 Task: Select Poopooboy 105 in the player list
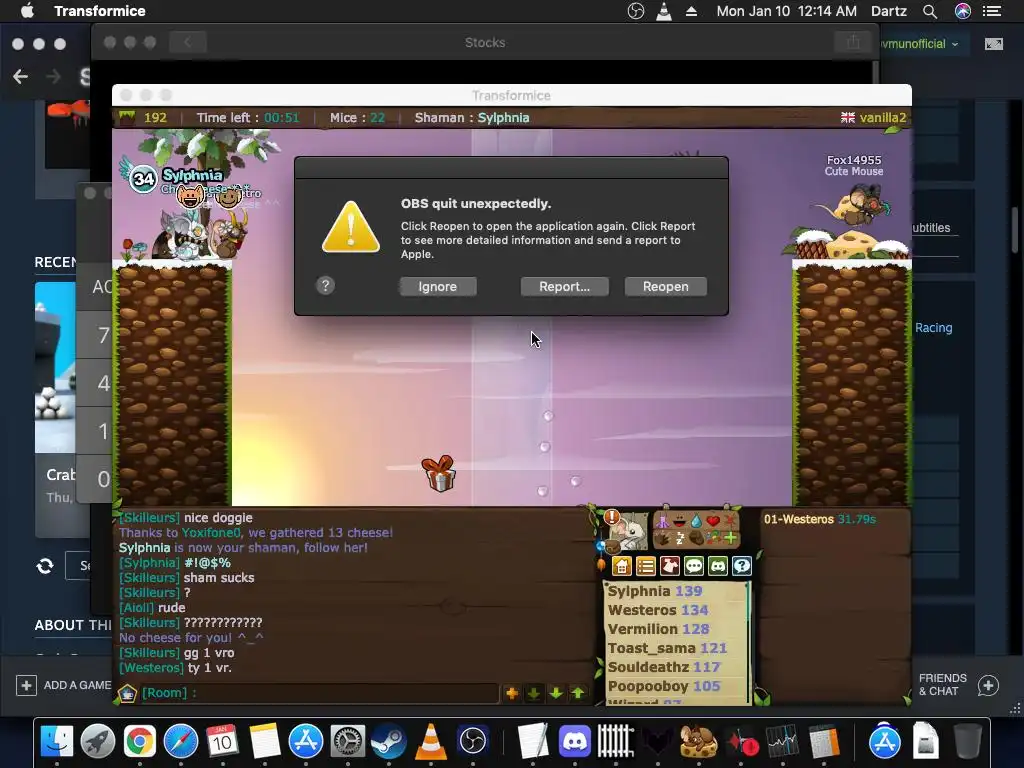coord(664,686)
